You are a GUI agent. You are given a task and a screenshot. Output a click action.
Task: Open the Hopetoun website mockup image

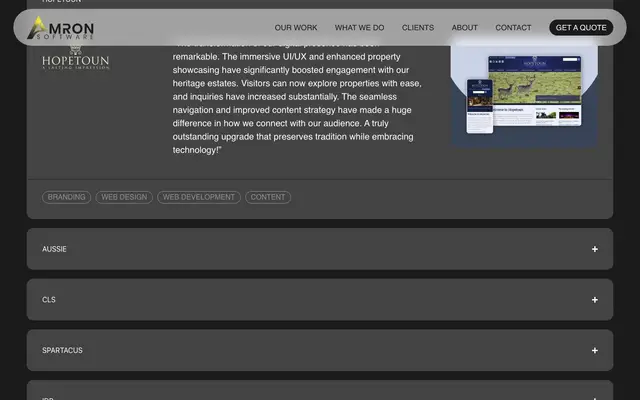point(524,94)
